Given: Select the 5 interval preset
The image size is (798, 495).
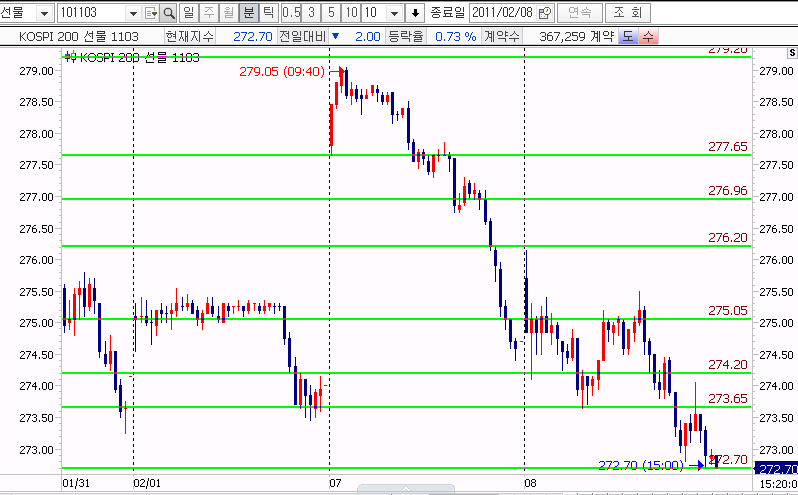Looking at the screenshot, I should point(331,13).
